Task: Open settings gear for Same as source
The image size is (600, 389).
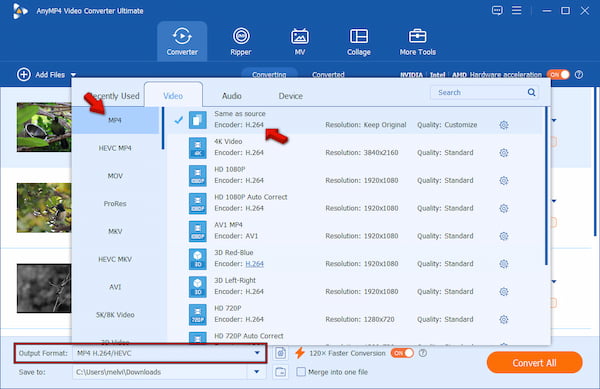Action: (504, 125)
